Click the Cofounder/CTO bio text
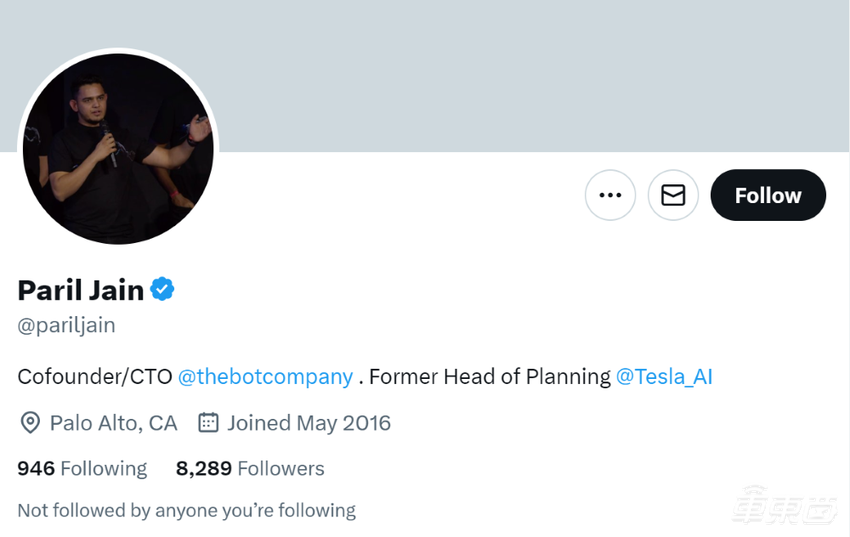 (x=95, y=377)
